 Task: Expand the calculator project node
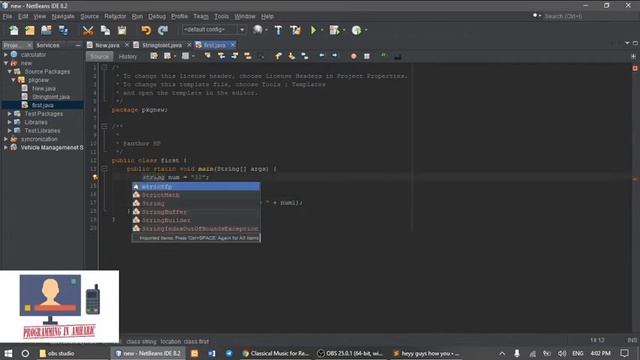click(6, 55)
